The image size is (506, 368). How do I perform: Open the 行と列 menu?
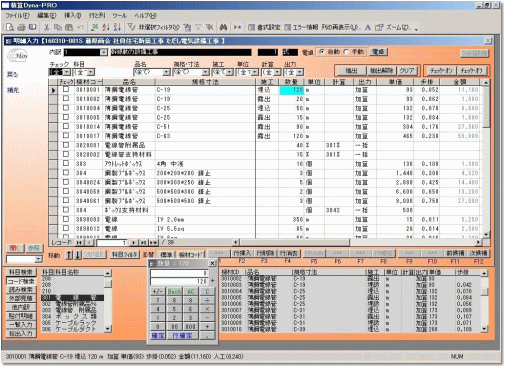[97, 15]
